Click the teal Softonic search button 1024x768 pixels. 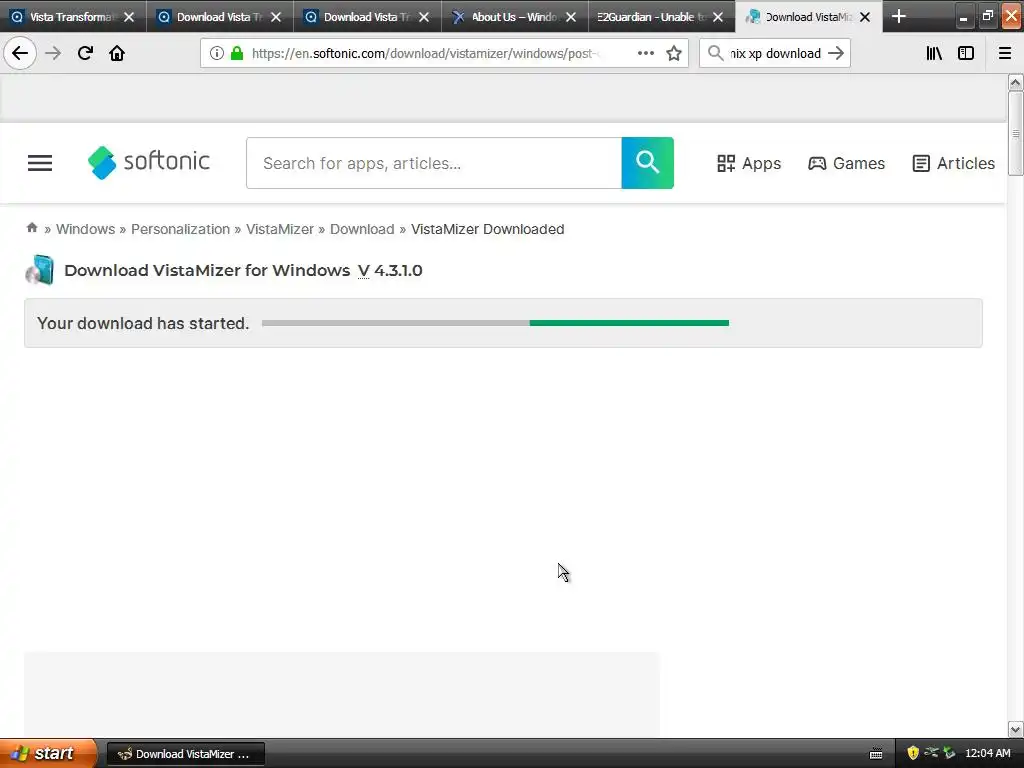click(x=647, y=163)
